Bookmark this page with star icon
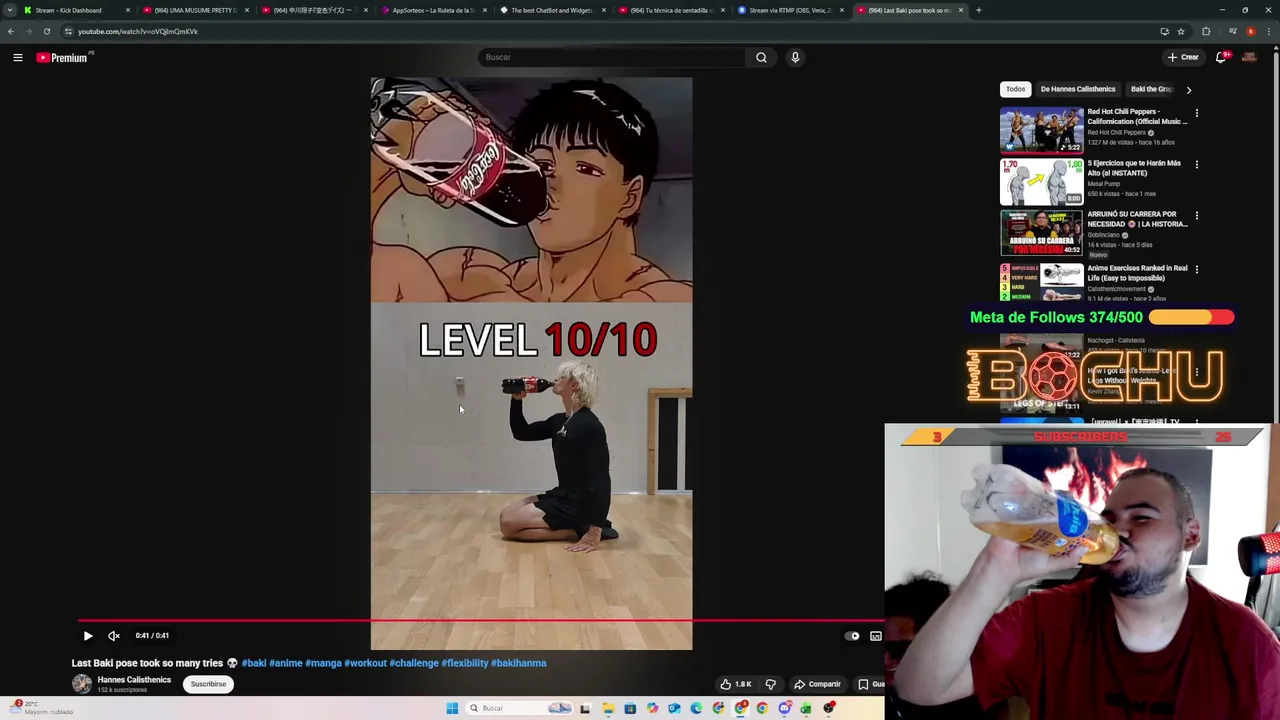Image resolution: width=1280 pixels, height=720 pixels. pos(1180,31)
